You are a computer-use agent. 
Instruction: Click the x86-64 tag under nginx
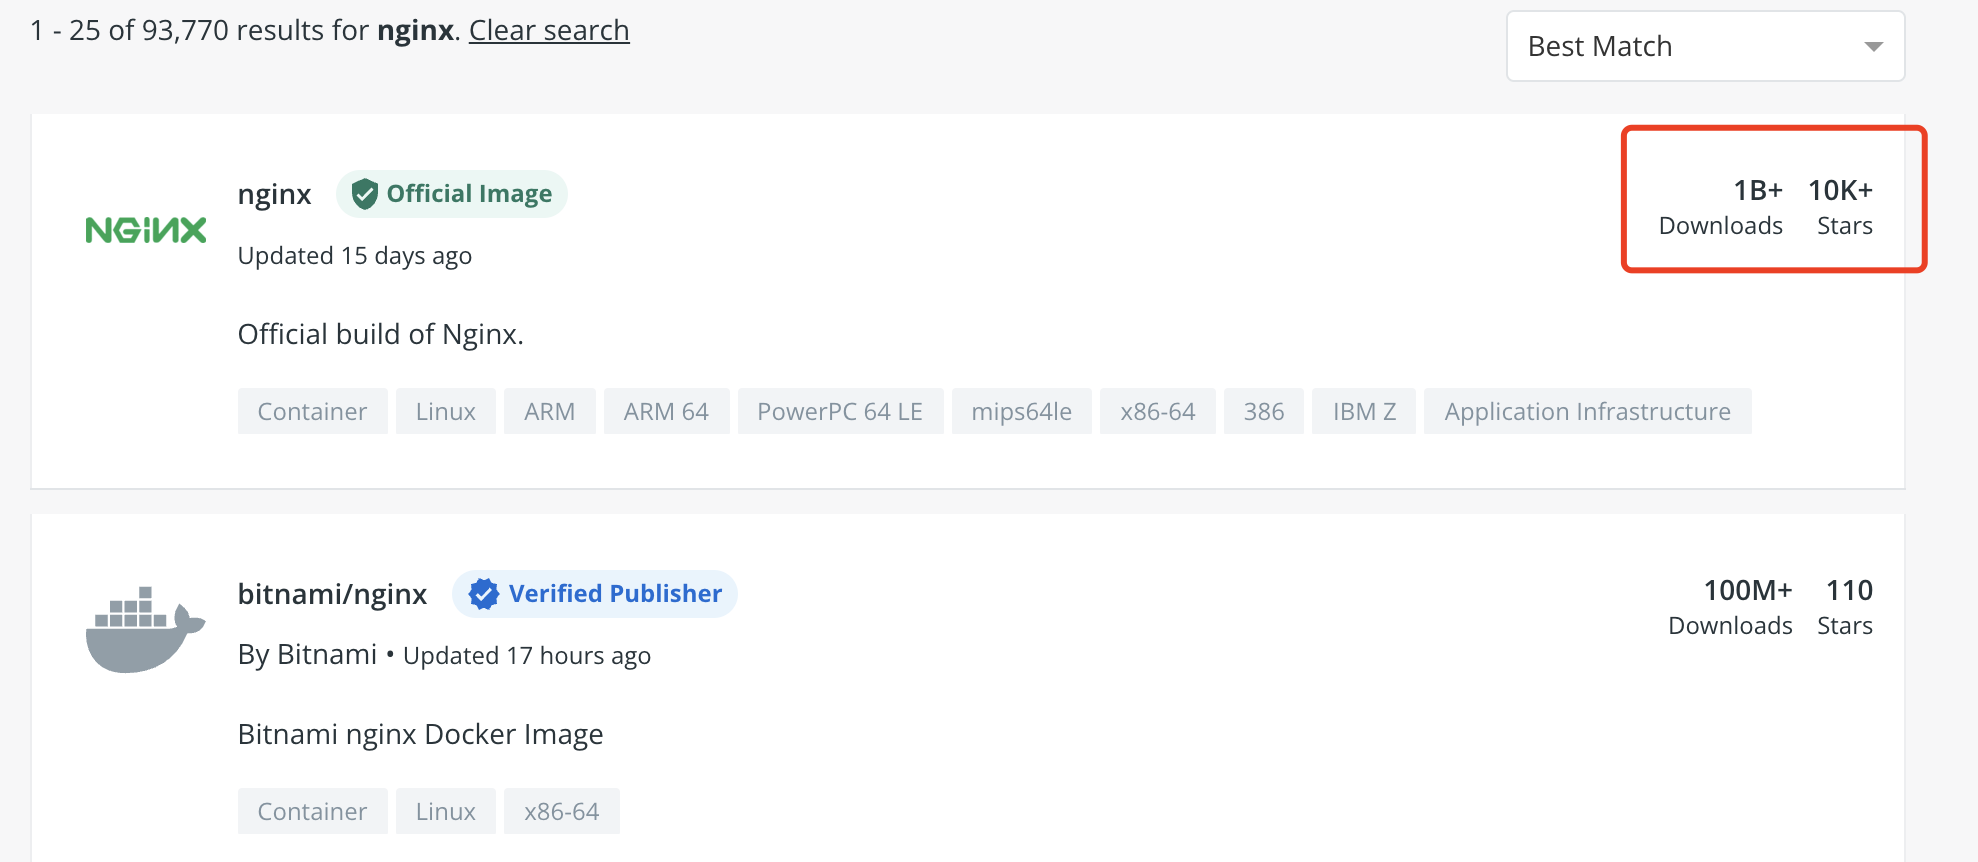(x=1157, y=412)
